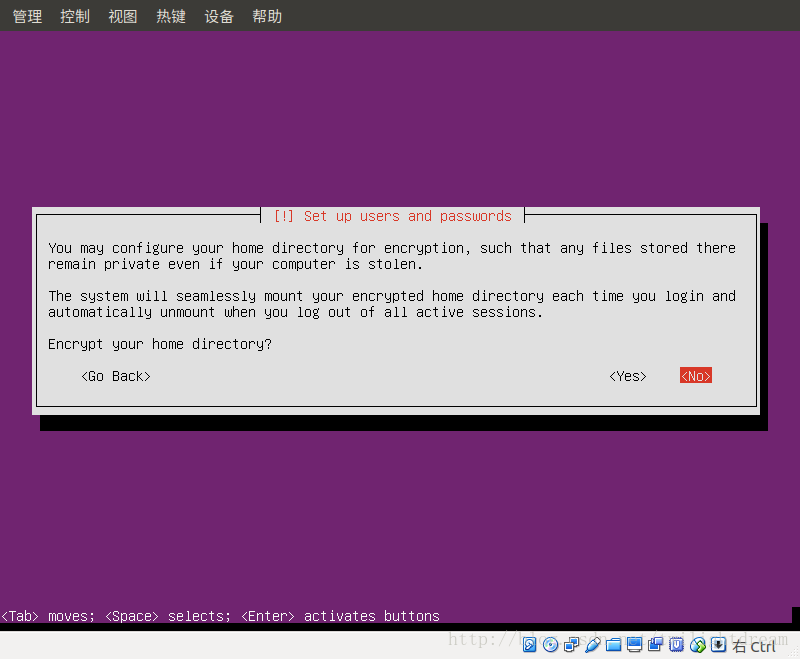Click the keyboard capture status icon

(x=718, y=644)
